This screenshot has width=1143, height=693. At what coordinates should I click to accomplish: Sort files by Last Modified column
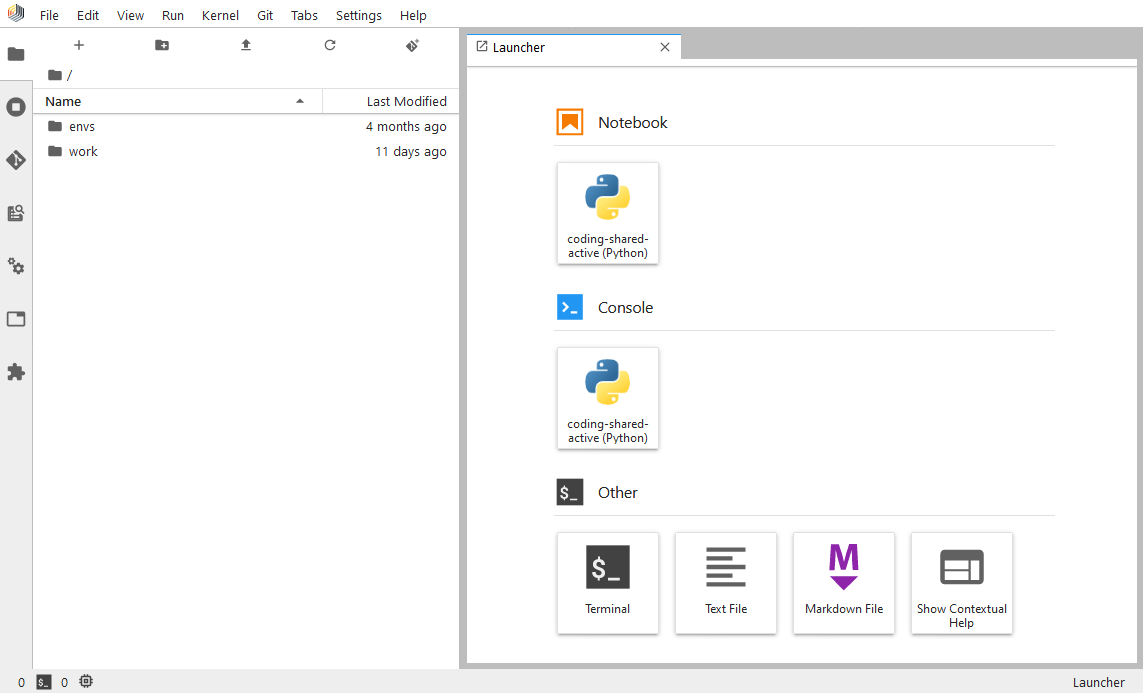pyautogui.click(x=406, y=101)
